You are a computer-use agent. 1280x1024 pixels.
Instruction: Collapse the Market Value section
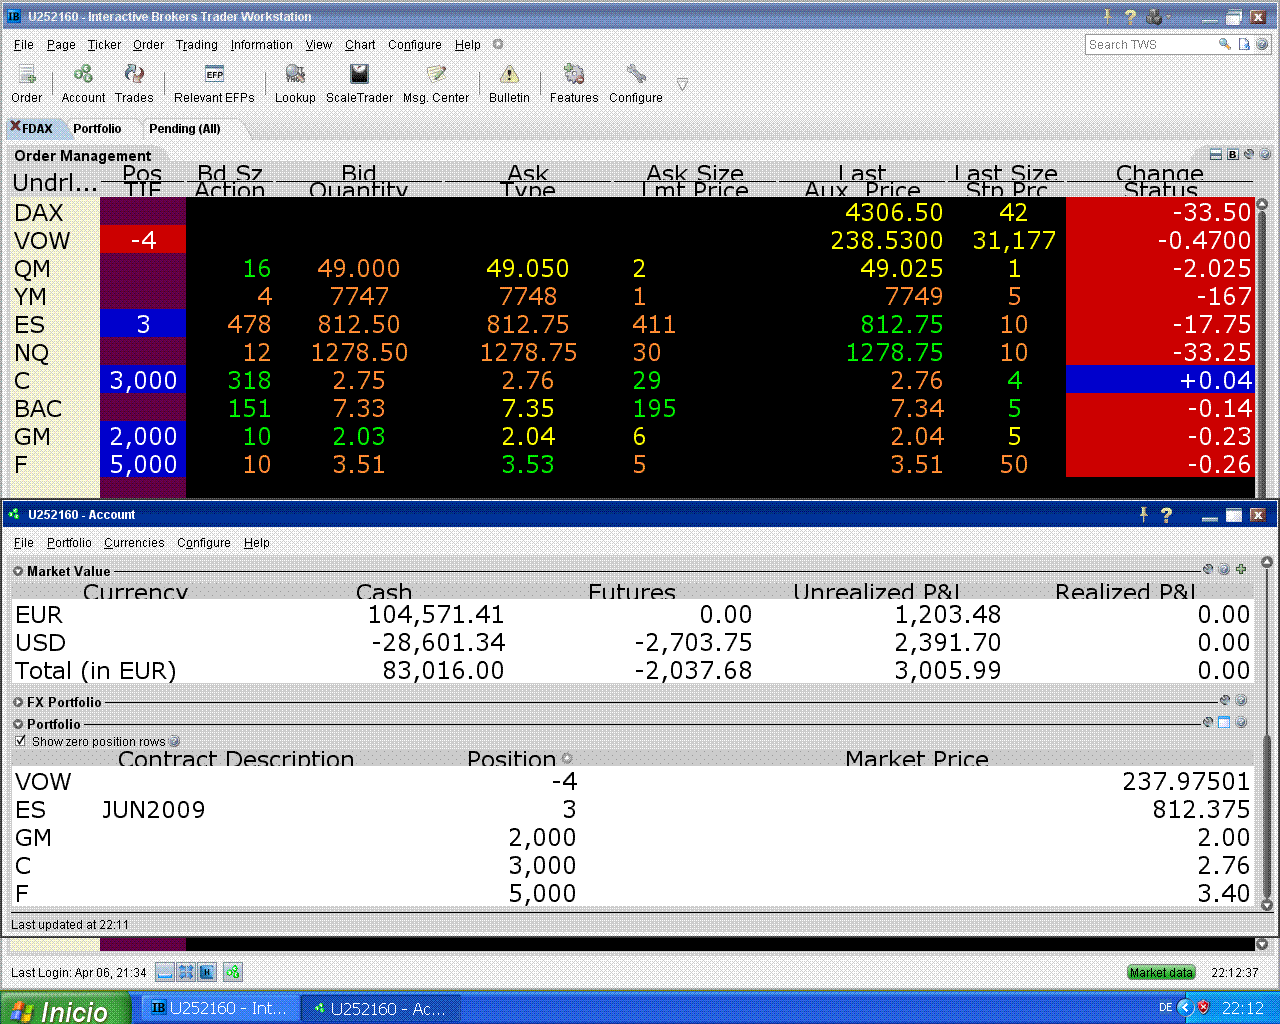coord(18,571)
